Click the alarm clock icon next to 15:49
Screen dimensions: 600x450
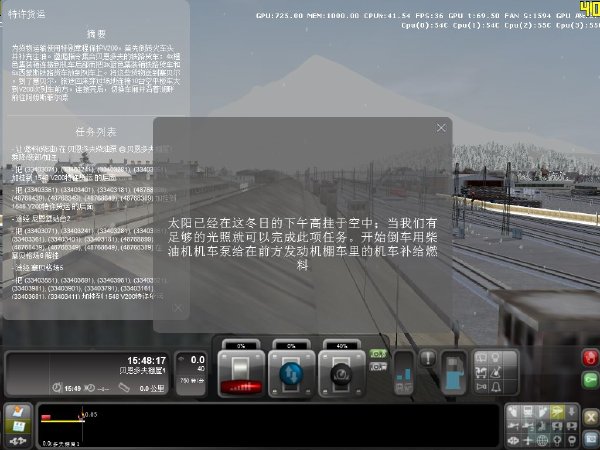[x=57, y=387]
